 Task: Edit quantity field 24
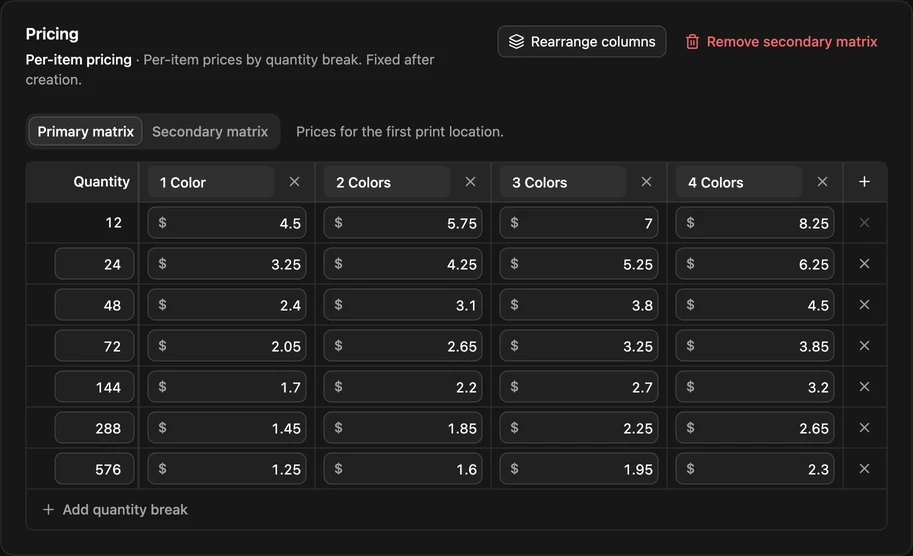pyautogui.click(x=94, y=264)
